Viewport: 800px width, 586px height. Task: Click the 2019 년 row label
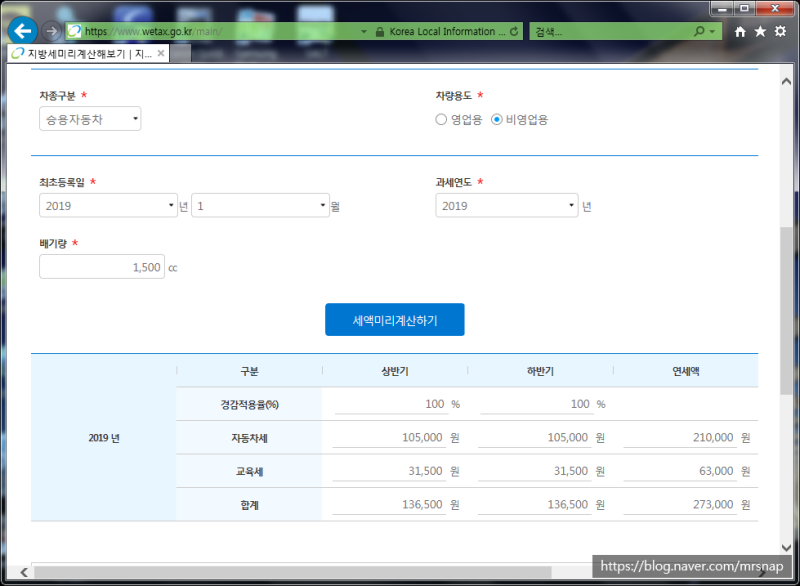pos(104,438)
